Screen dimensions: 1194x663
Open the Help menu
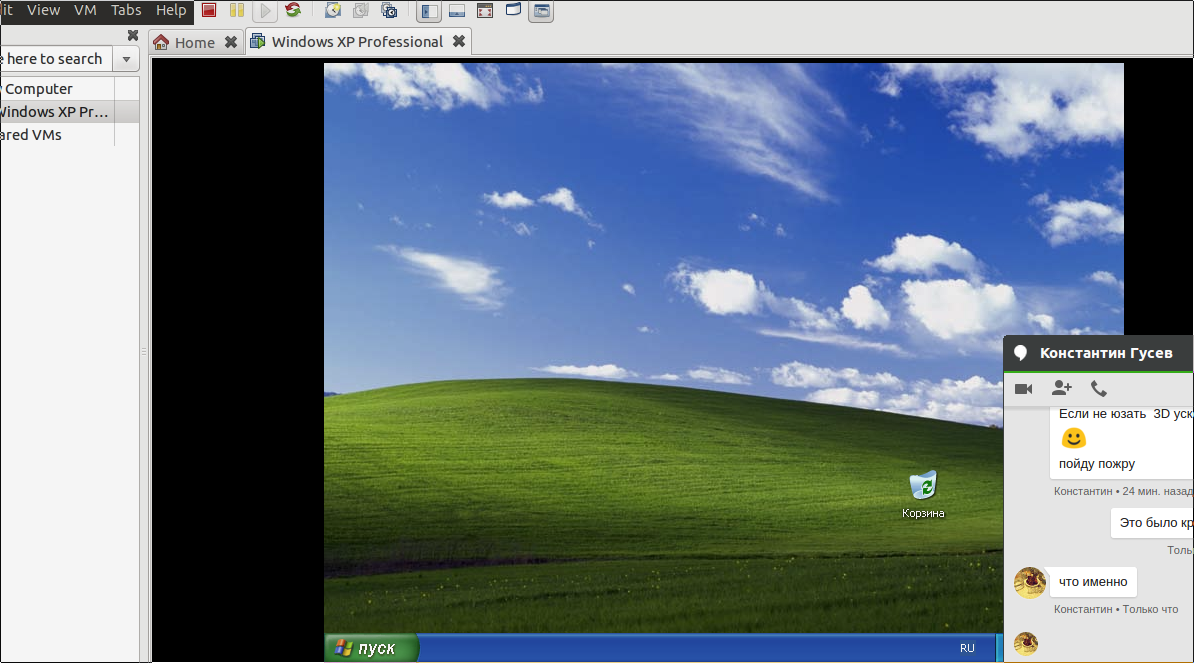click(x=171, y=10)
